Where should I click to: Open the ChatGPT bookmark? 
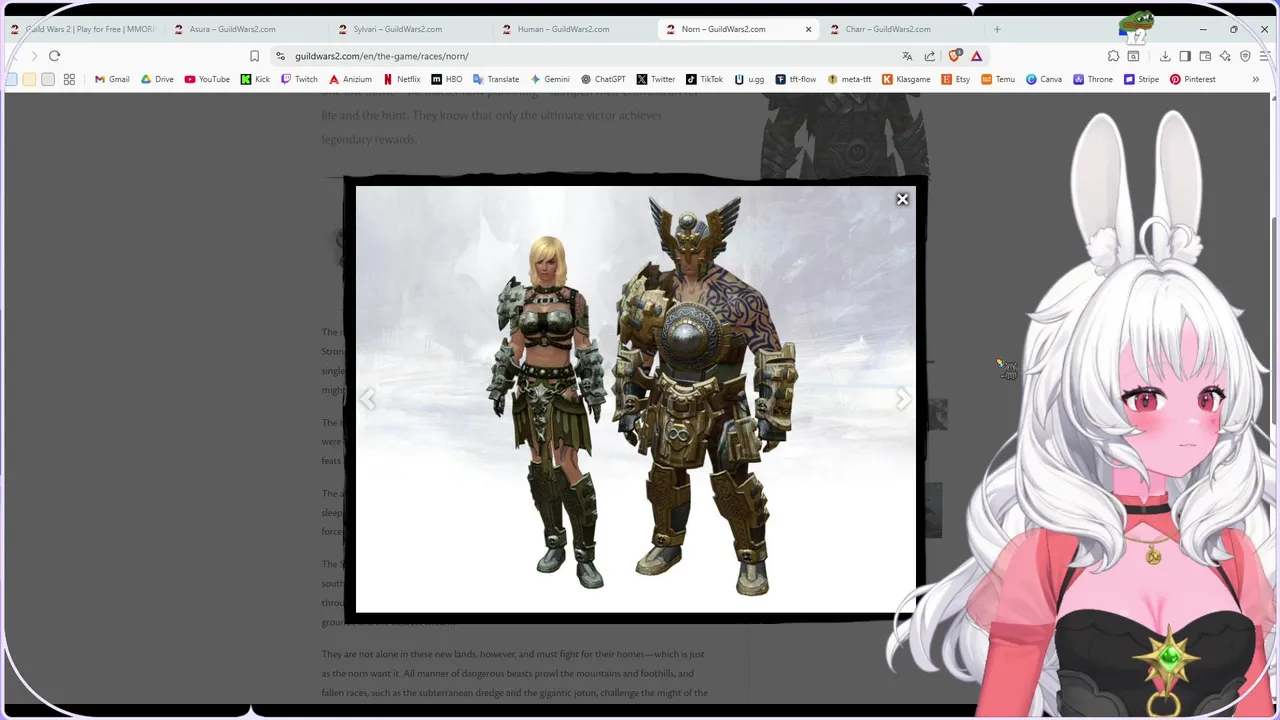603,79
